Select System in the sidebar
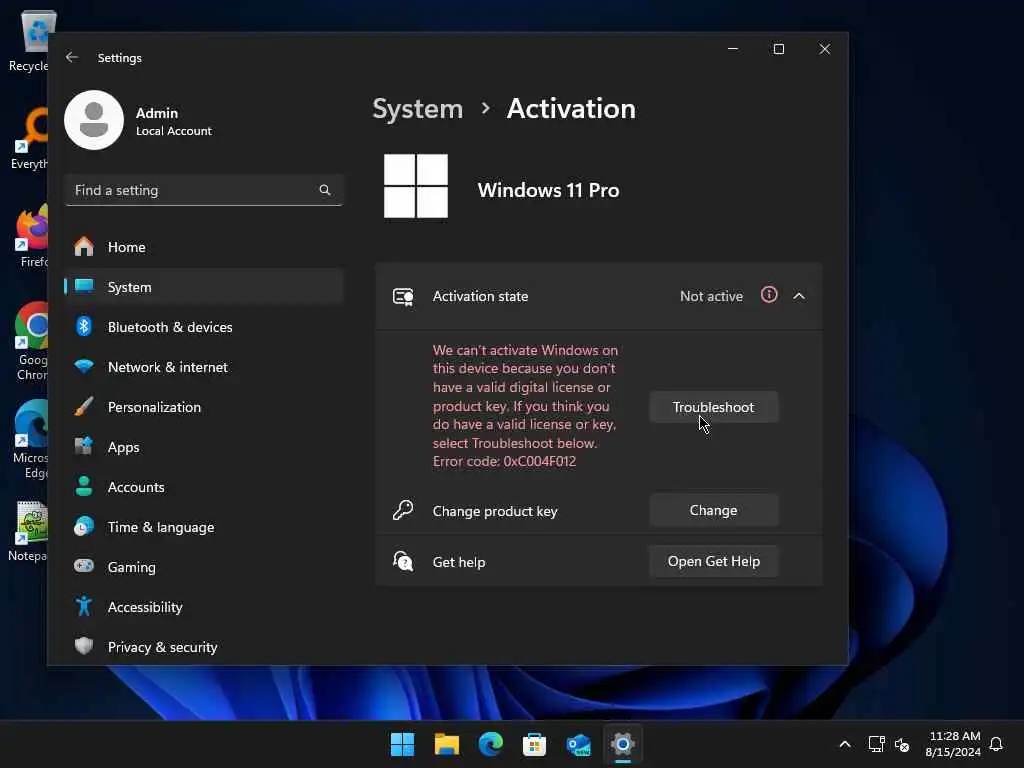1024x768 pixels. [204, 287]
